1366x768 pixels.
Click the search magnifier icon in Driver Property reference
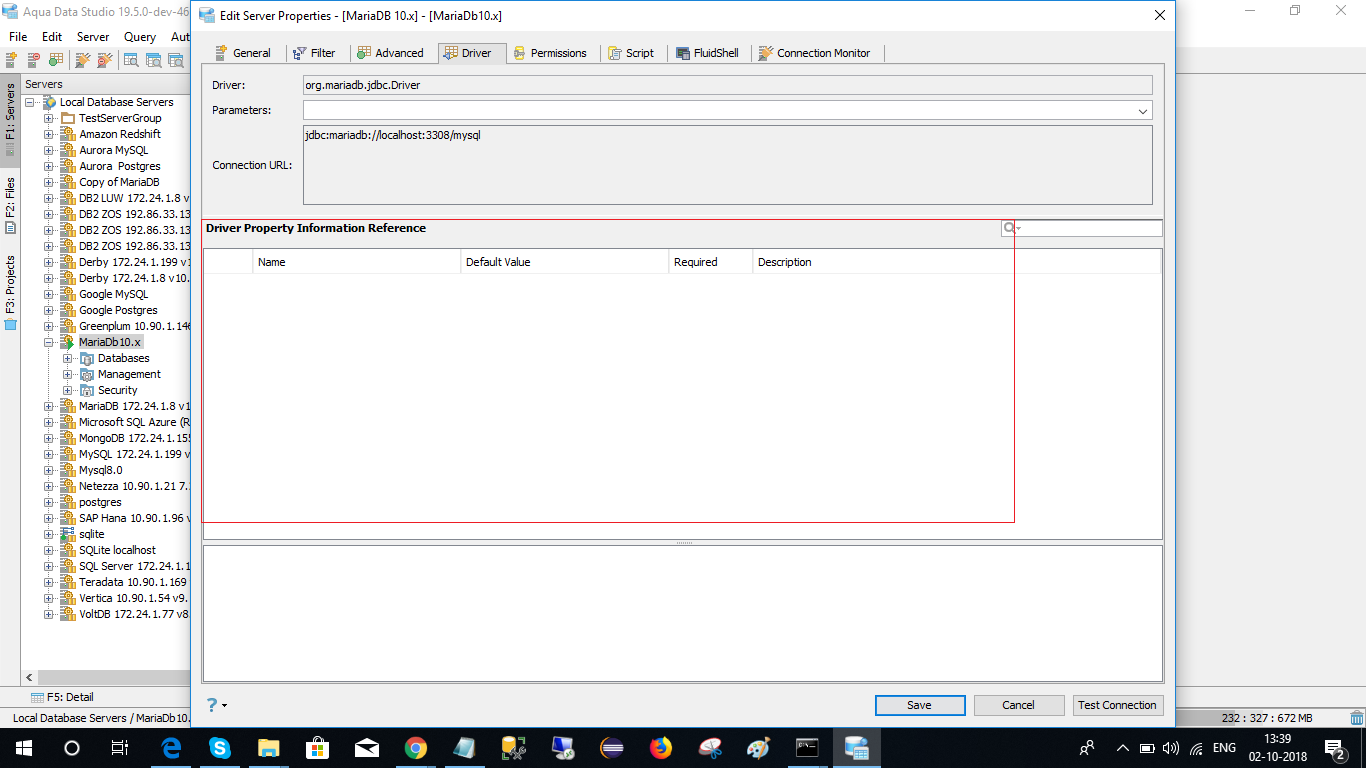pos(1009,228)
